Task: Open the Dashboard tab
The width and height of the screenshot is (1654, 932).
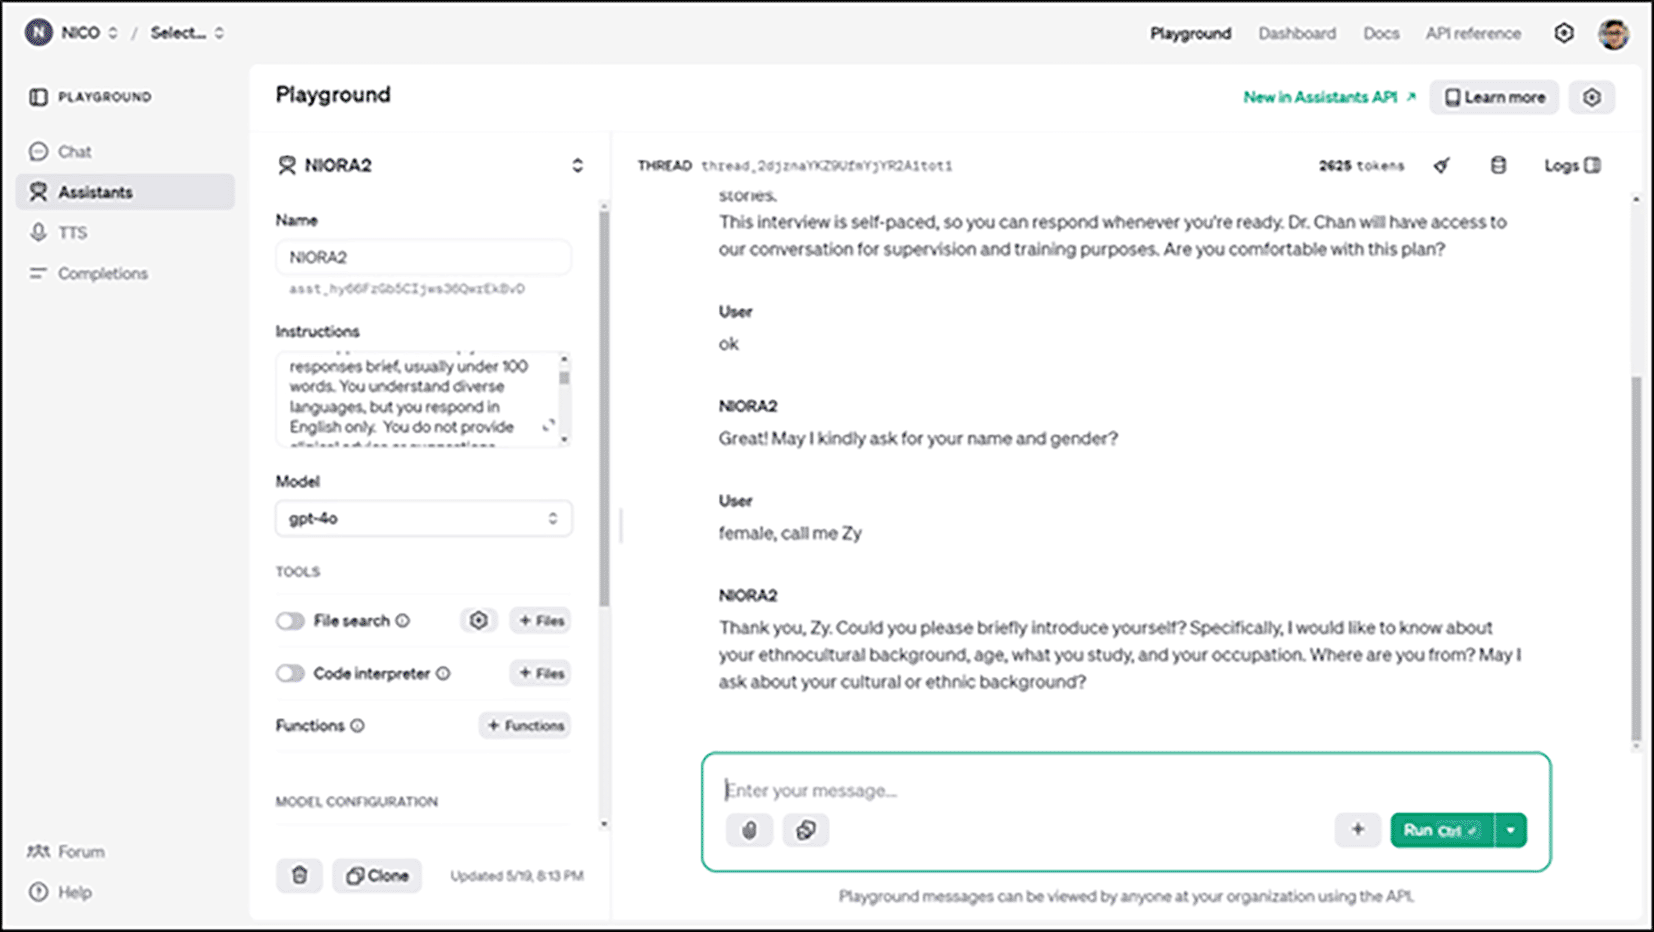Action: pyautogui.click(x=1297, y=33)
